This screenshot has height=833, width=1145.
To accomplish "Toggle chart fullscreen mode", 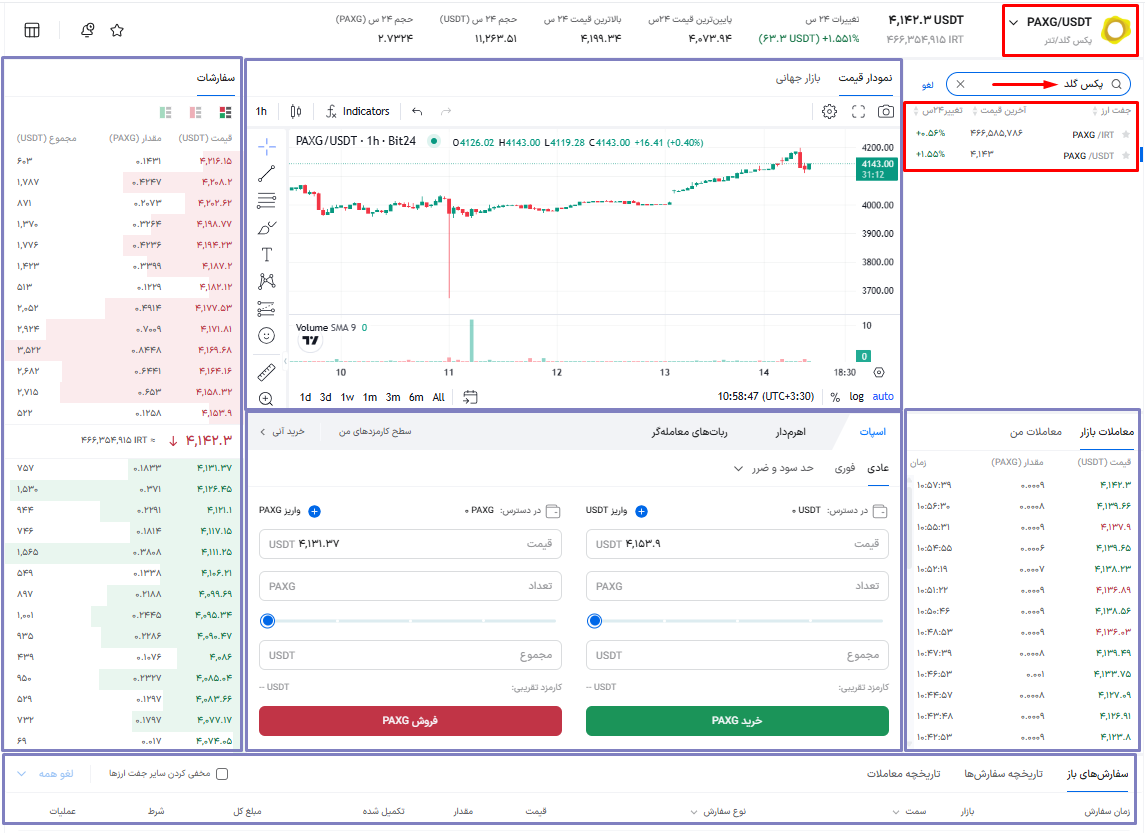I will click(858, 112).
